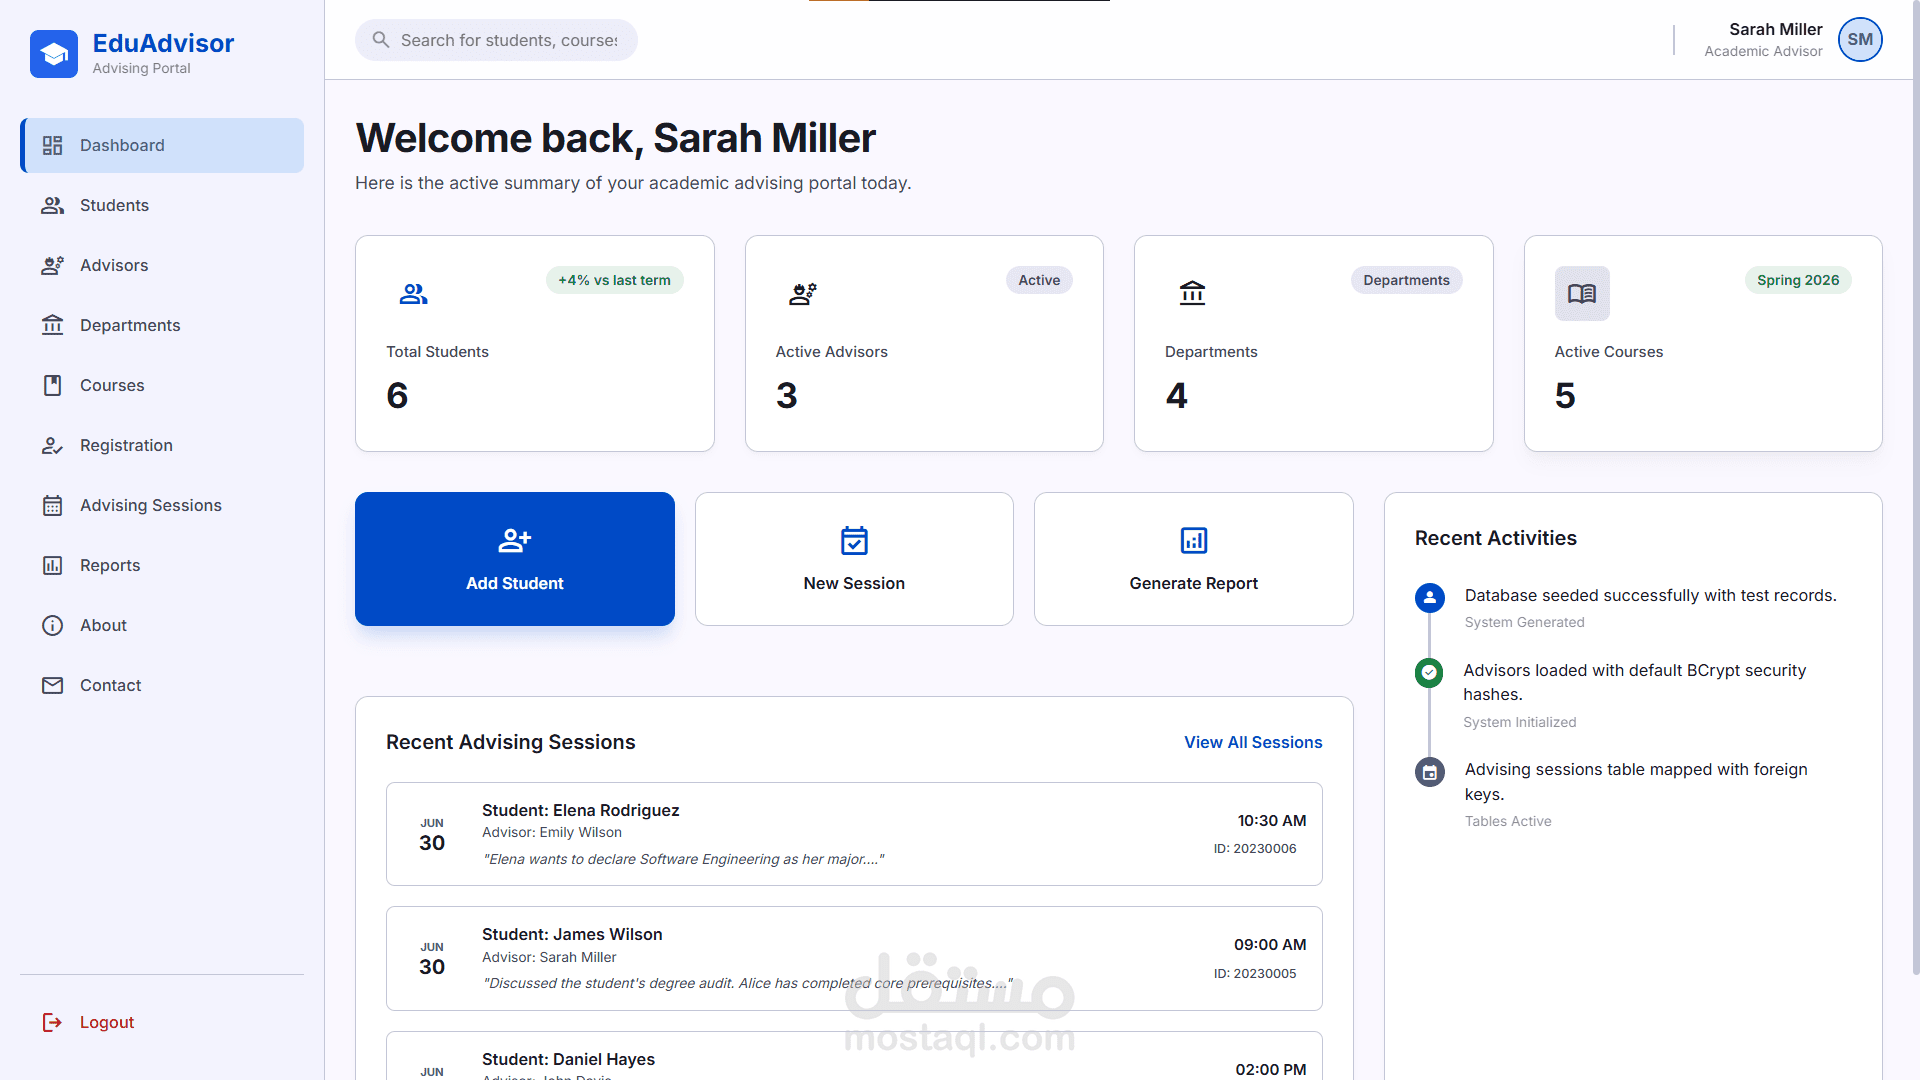1920x1080 pixels.
Task: Open the Dashboard menu item
Action: [162, 146]
